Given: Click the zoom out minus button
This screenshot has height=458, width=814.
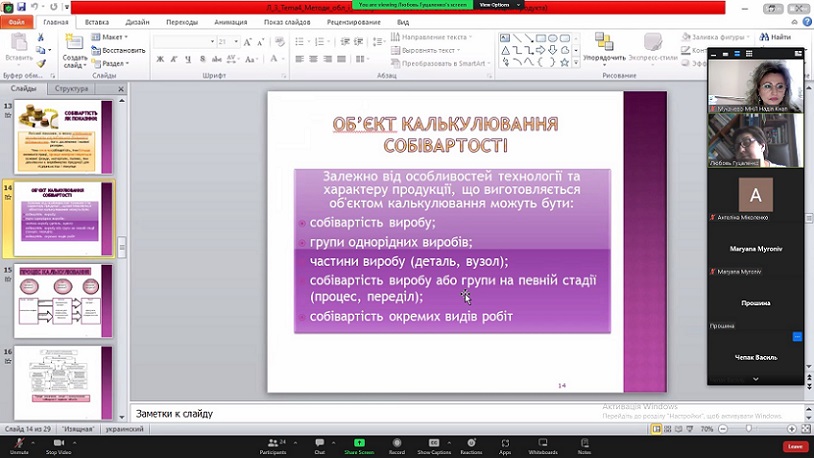Looking at the screenshot, I should [723, 429].
